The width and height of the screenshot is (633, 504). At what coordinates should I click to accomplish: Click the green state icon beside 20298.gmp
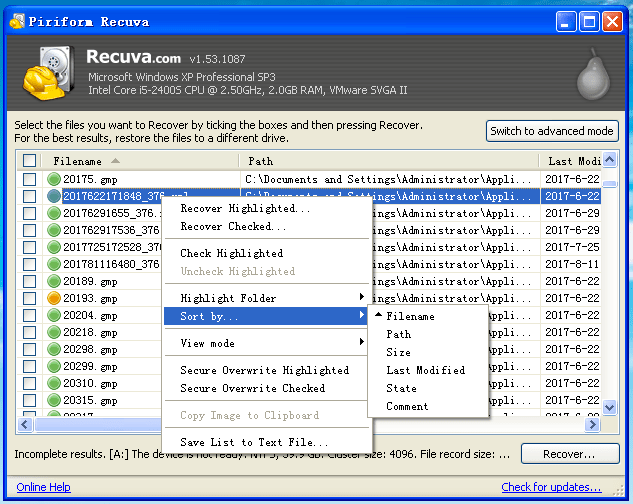[x=54, y=349]
